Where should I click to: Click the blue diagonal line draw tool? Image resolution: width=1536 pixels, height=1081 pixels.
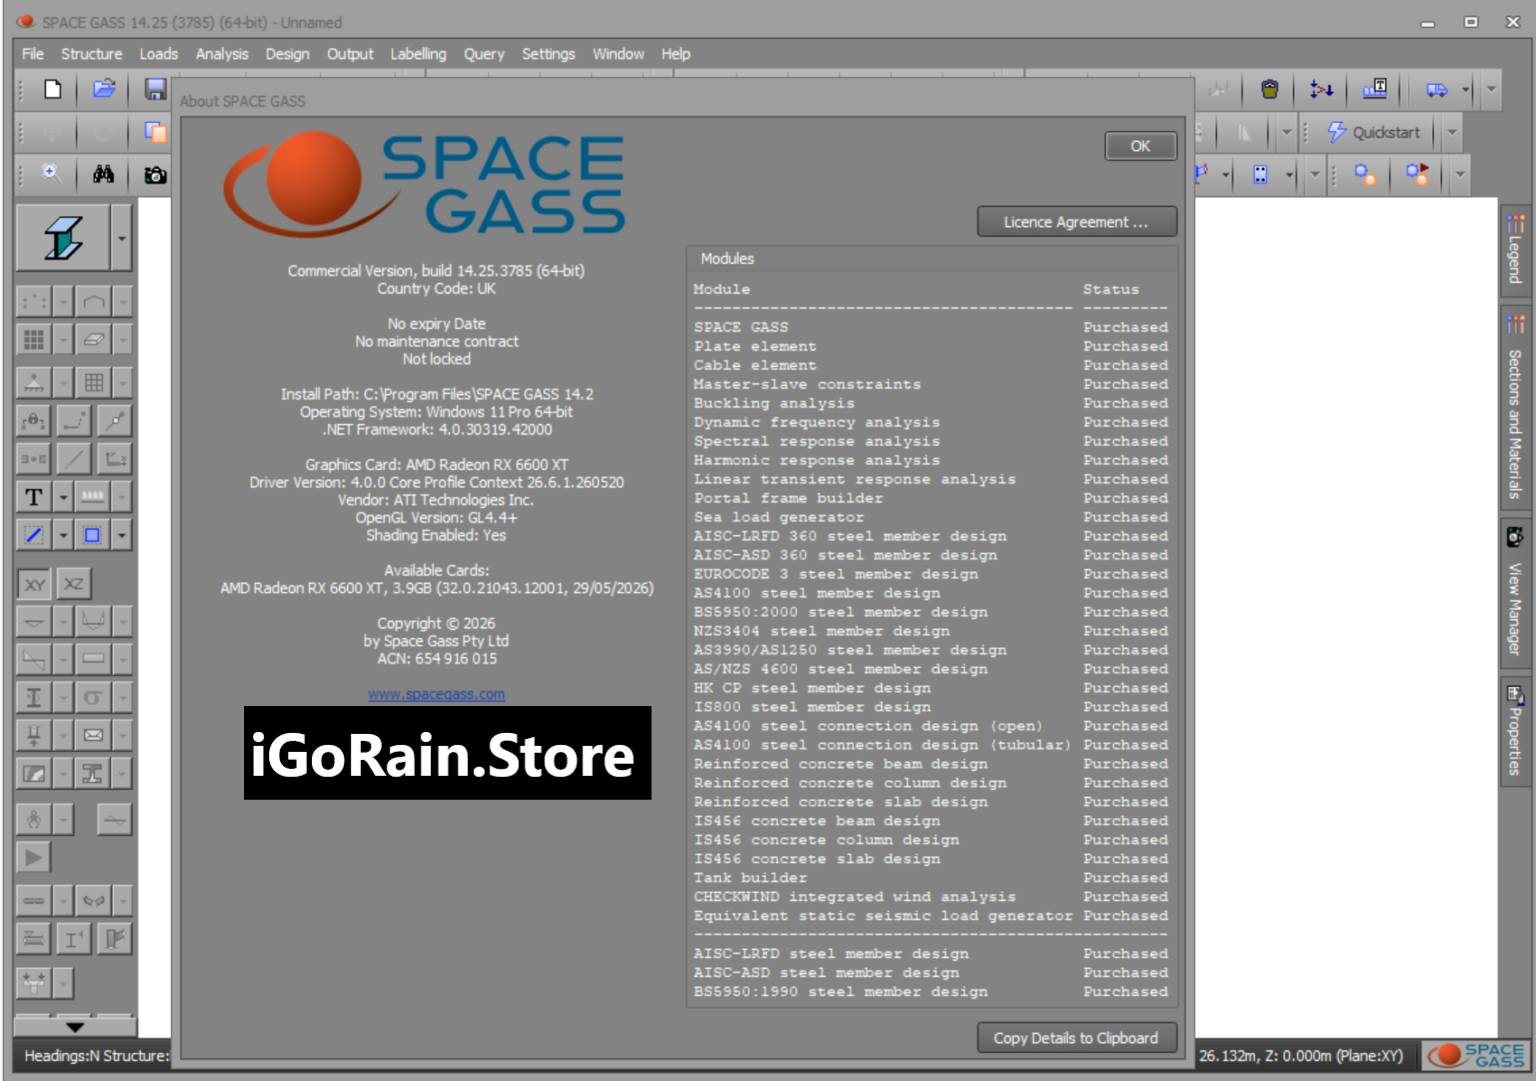point(33,535)
